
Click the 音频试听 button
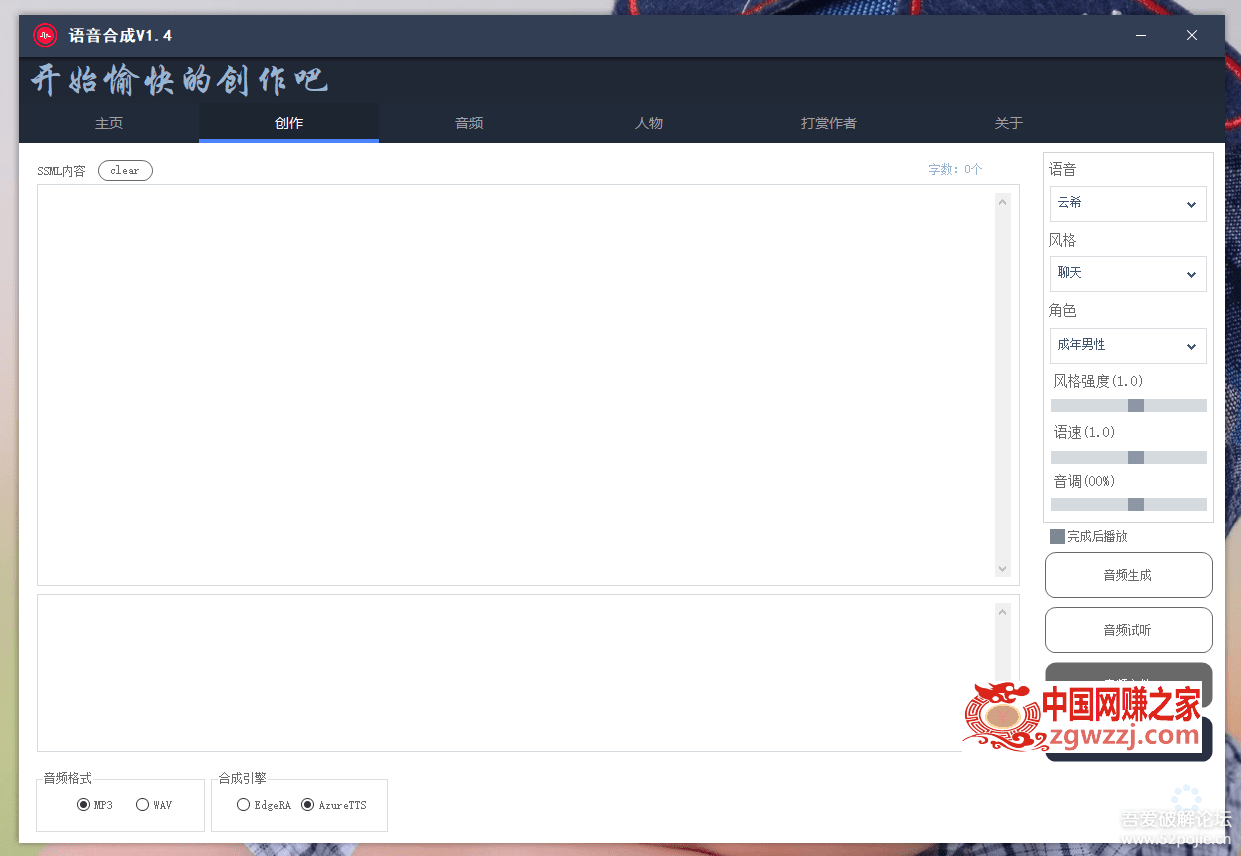click(x=1128, y=630)
